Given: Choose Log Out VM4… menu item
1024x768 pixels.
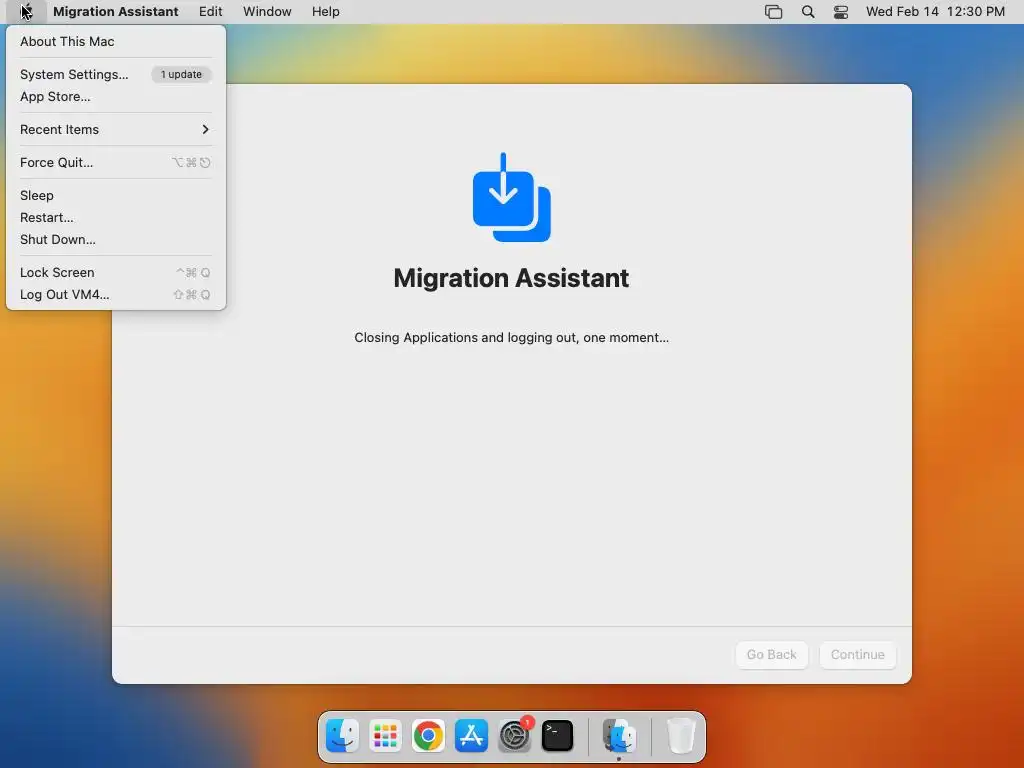Looking at the screenshot, I should [x=116, y=295].
